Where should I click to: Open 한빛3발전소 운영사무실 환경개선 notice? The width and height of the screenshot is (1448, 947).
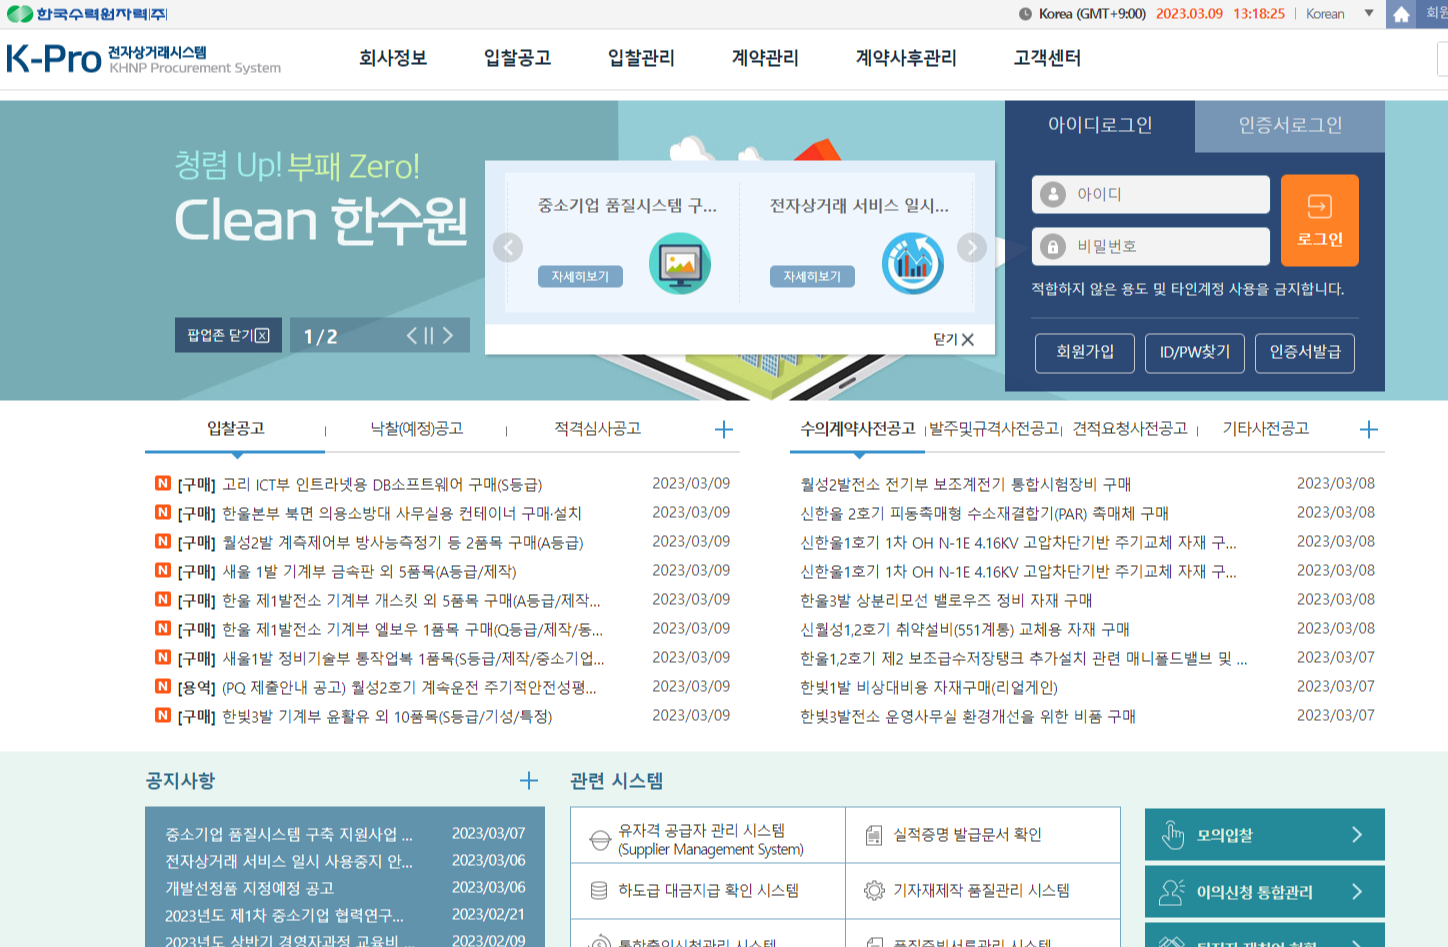(968, 717)
